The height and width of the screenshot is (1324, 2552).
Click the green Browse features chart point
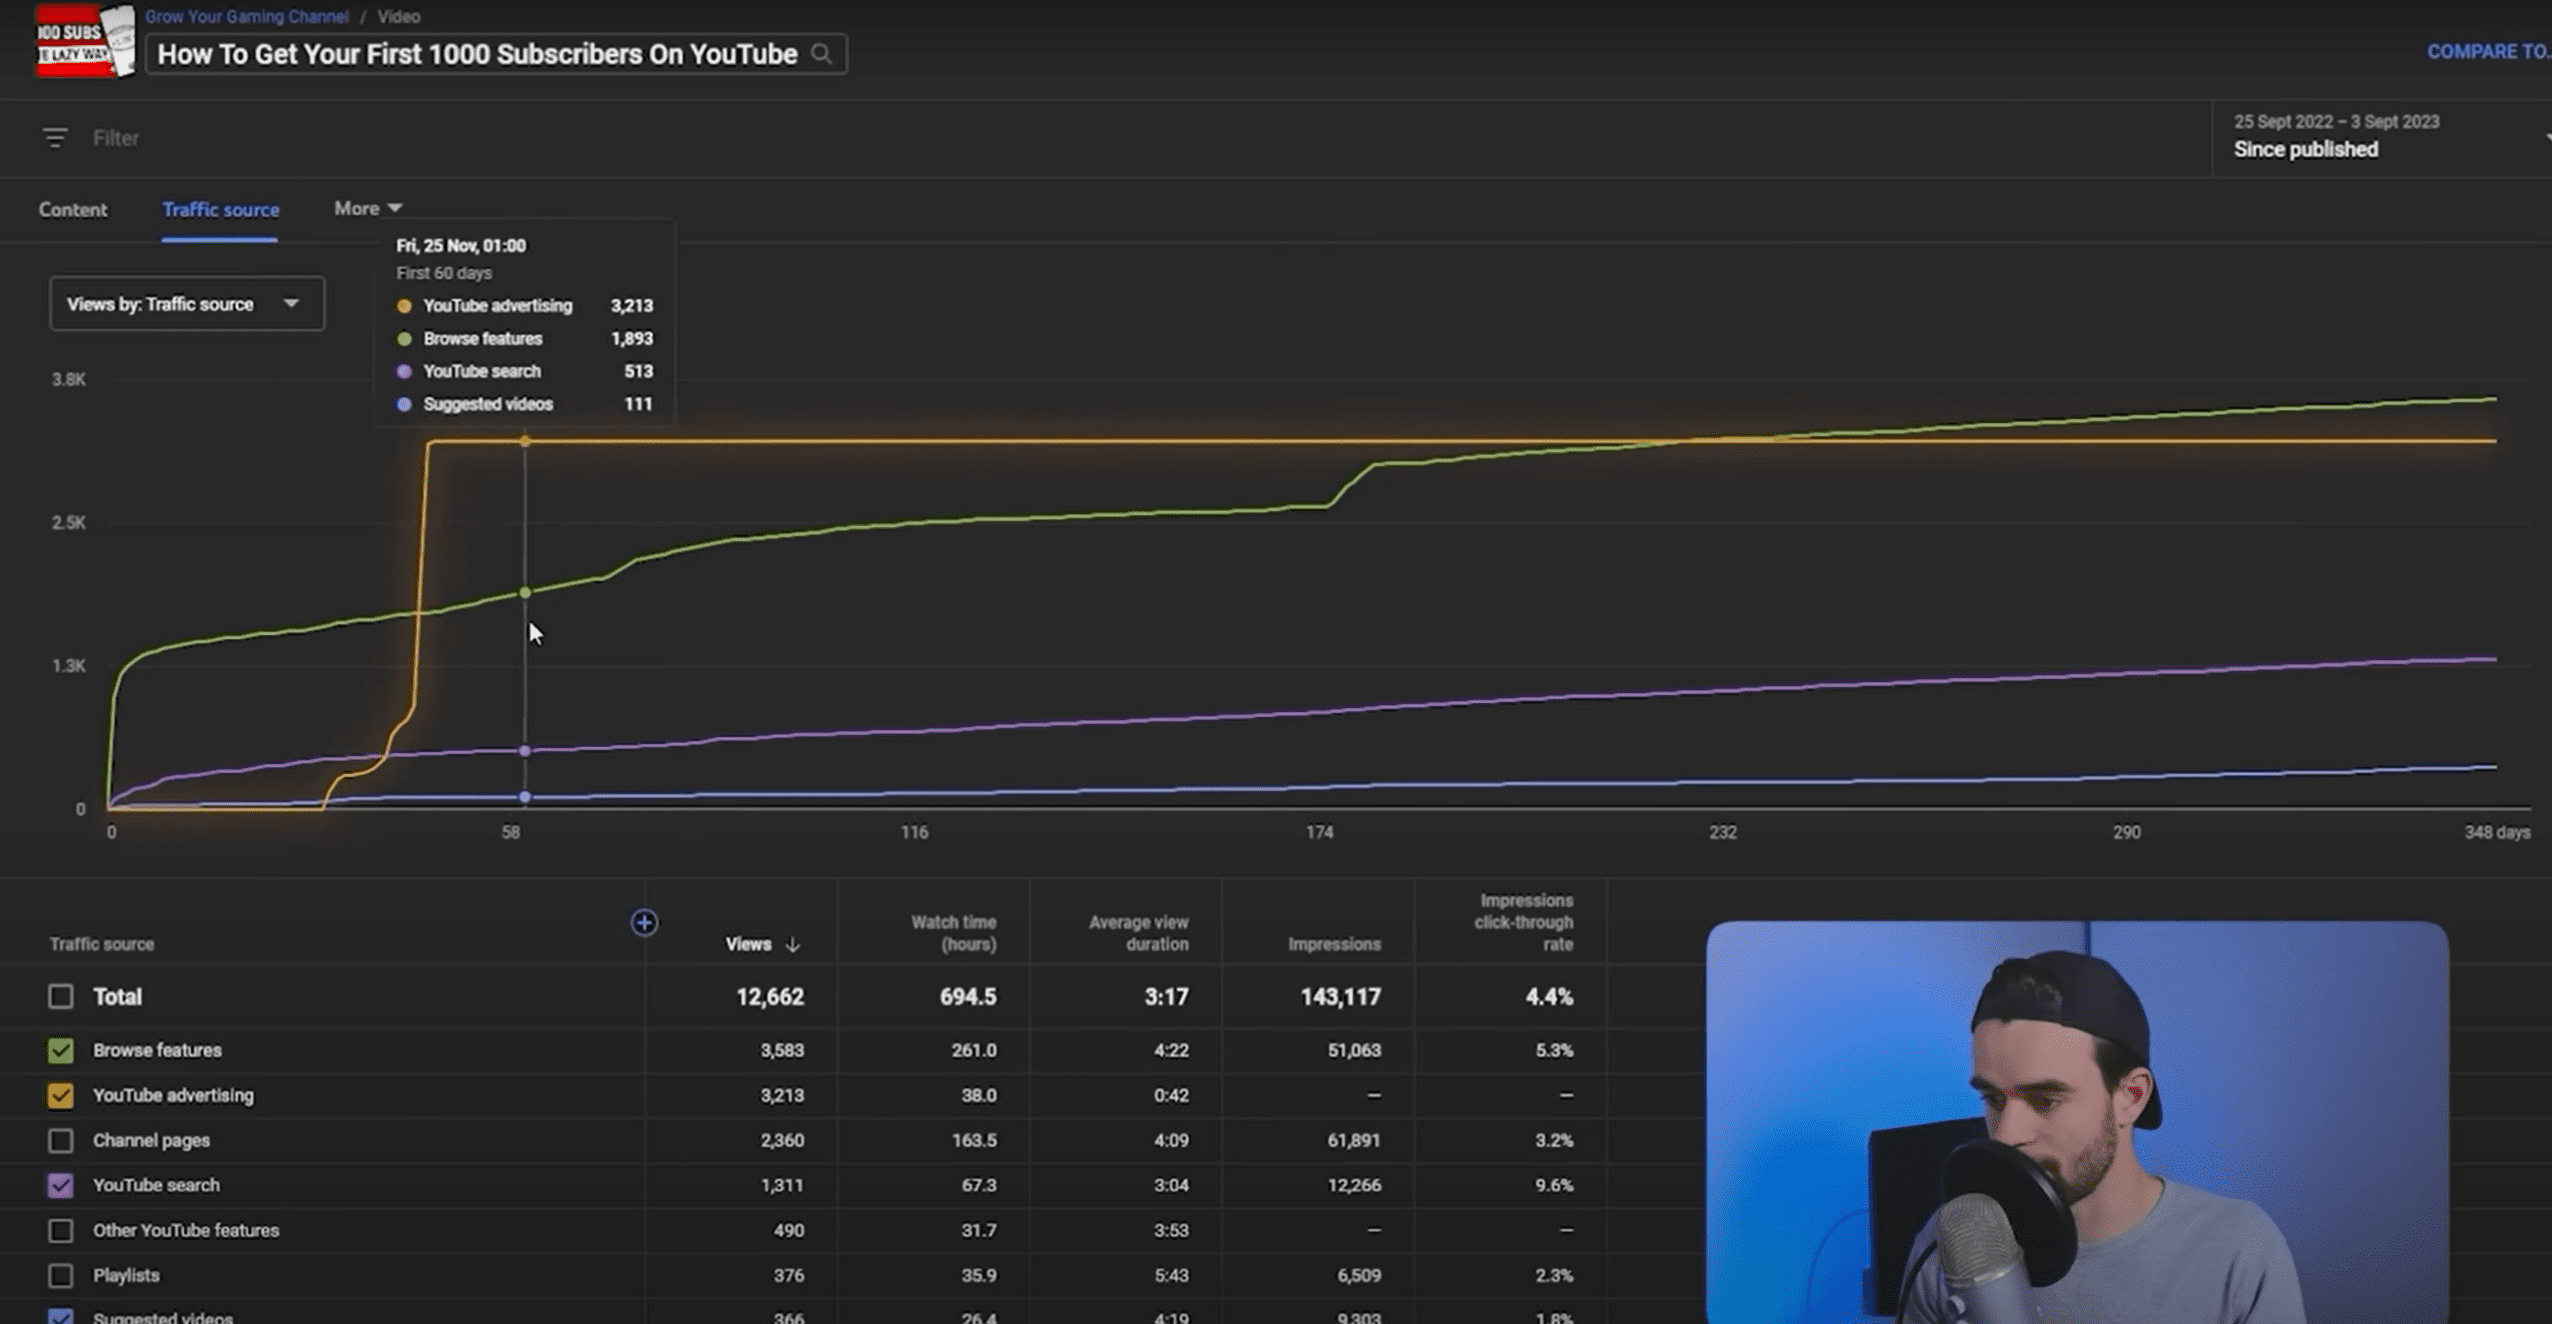tap(525, 593)
